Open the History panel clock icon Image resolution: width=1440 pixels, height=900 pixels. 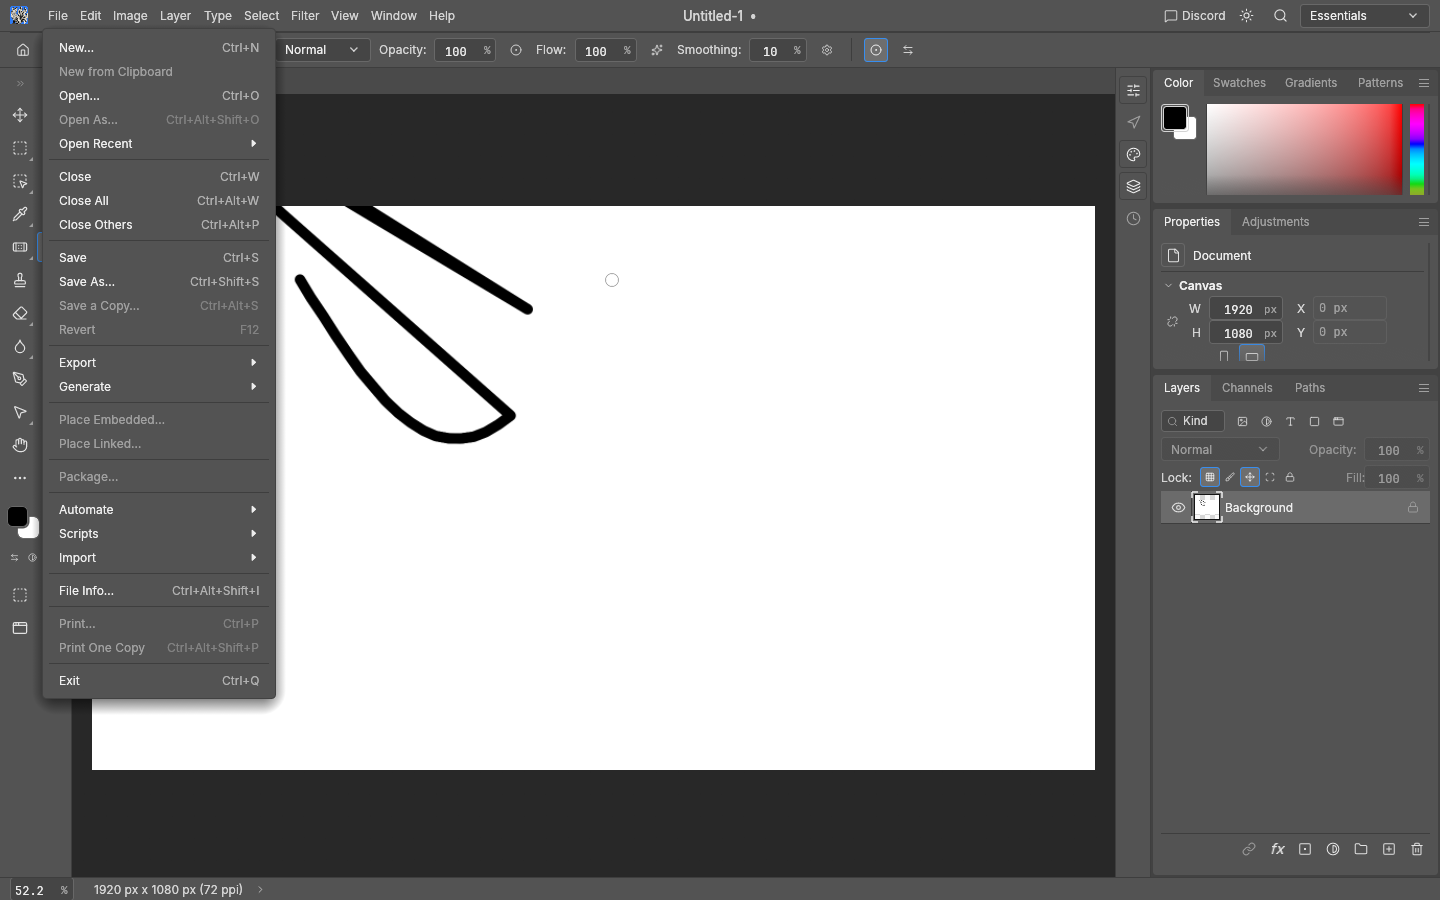tap(1133, 219)
